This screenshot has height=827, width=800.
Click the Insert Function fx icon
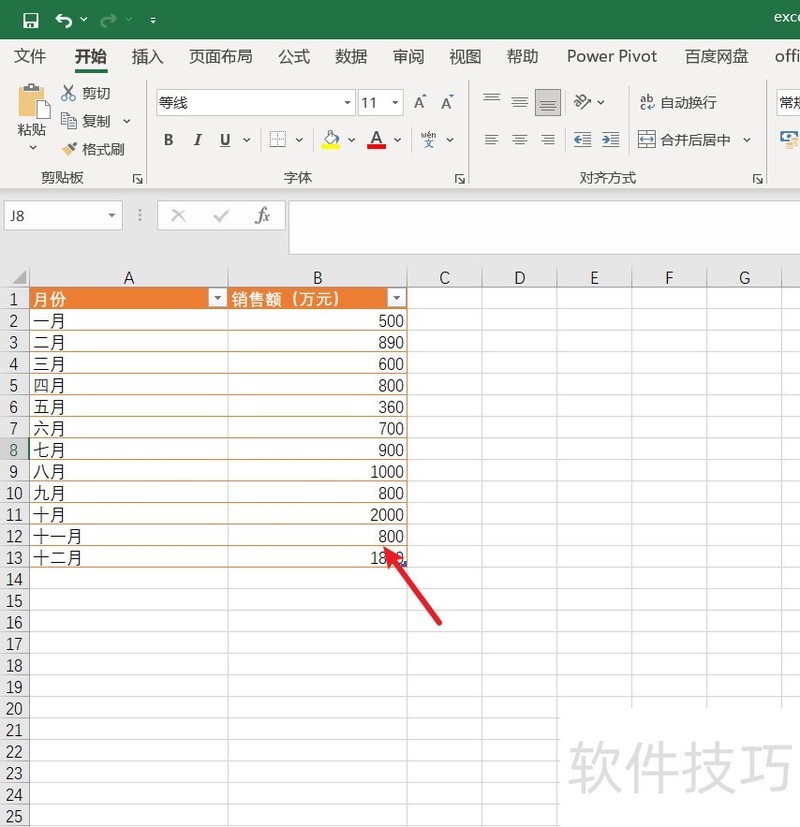click(x=262, y=215)
